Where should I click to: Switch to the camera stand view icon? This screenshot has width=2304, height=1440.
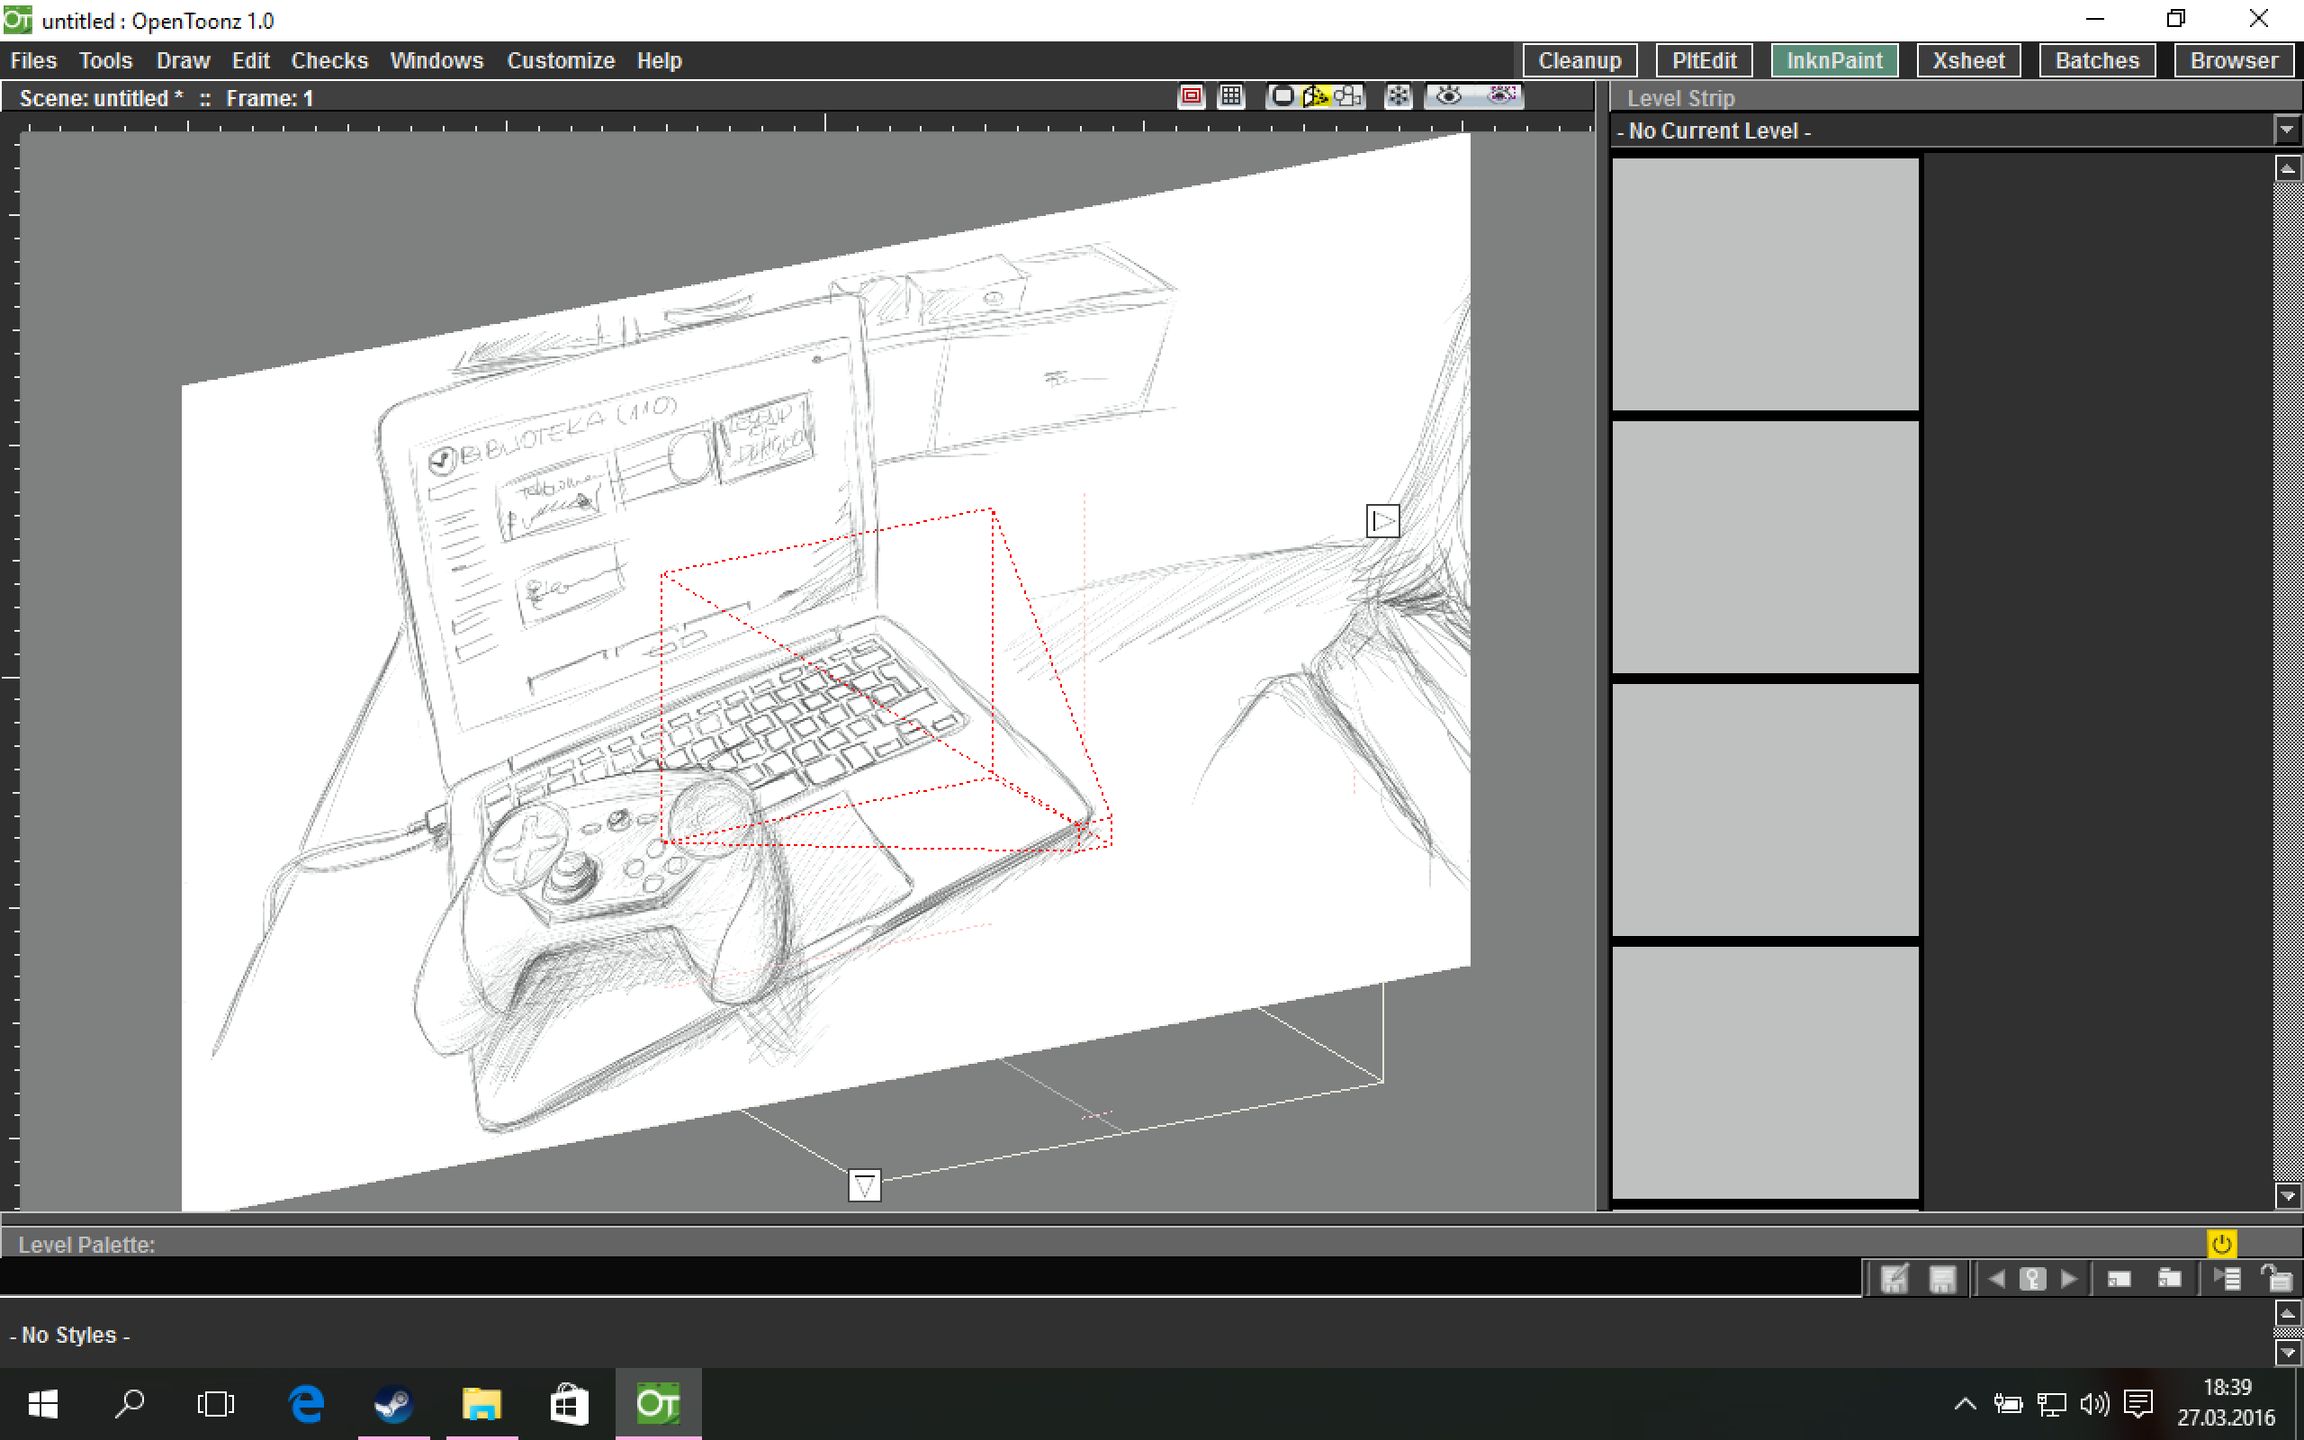click(x=1282, y=96)
